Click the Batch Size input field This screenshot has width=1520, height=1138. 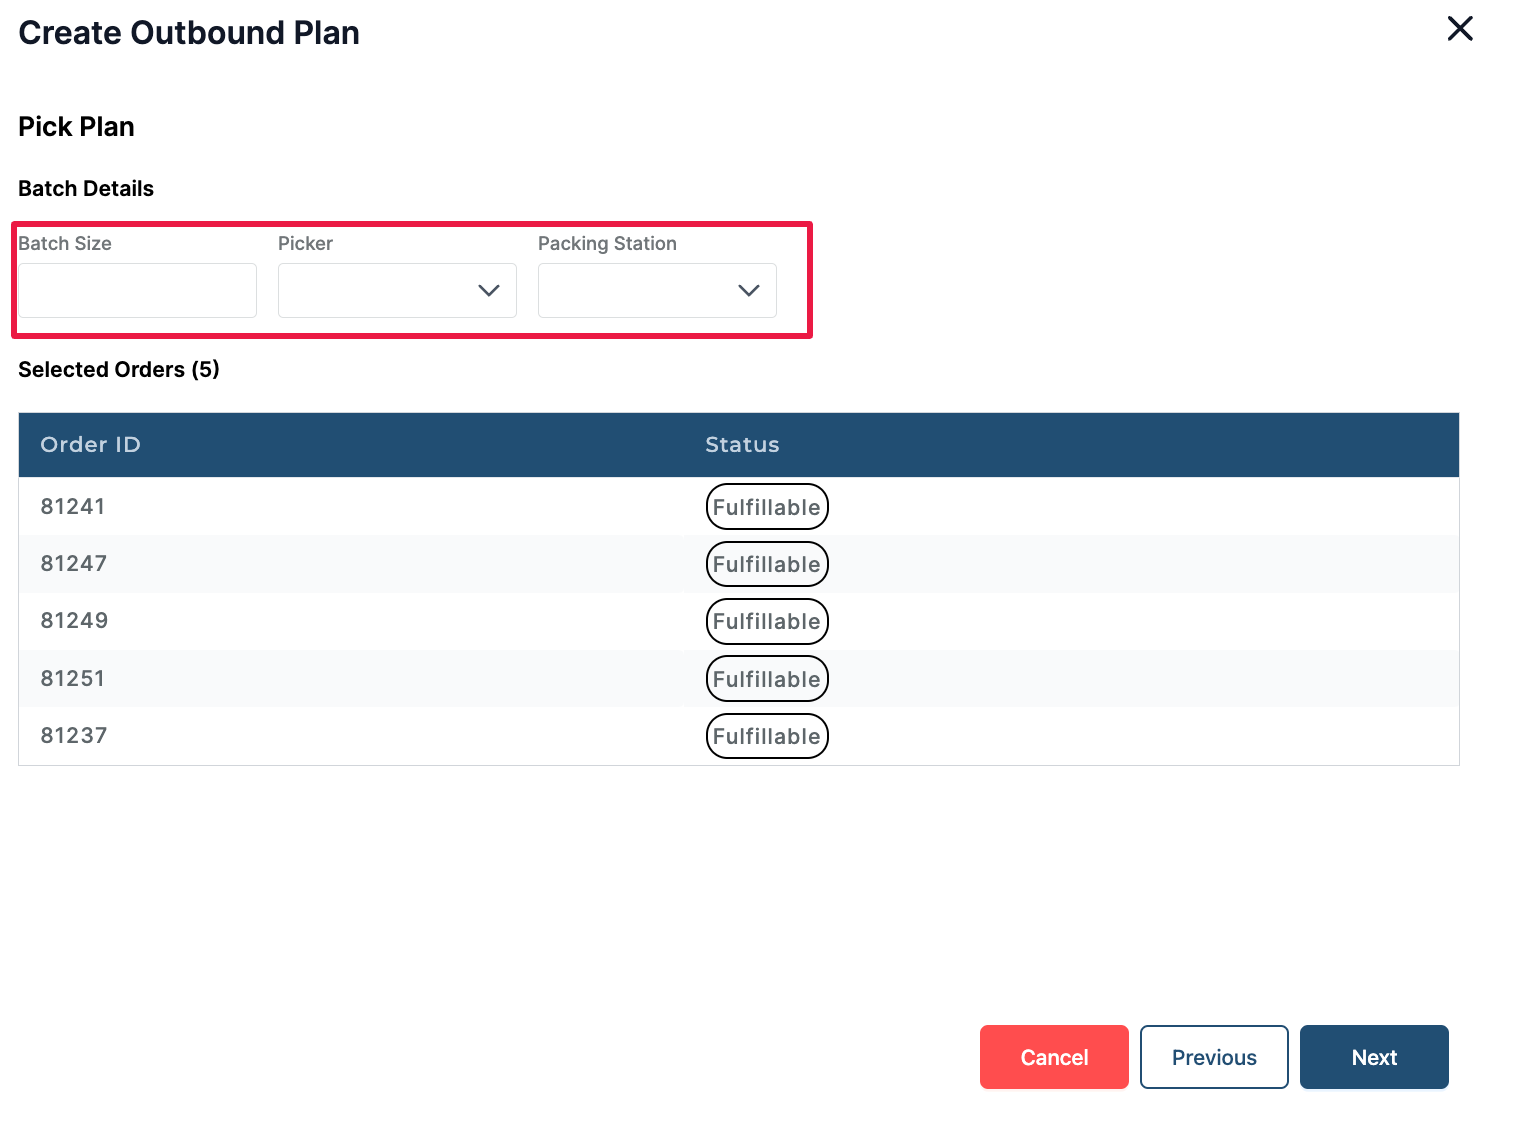137,291
